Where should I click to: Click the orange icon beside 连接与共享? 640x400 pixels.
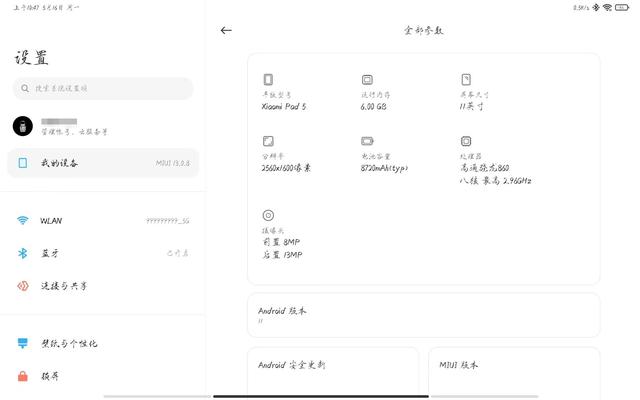pyautogui.click(x=23, y=286)
